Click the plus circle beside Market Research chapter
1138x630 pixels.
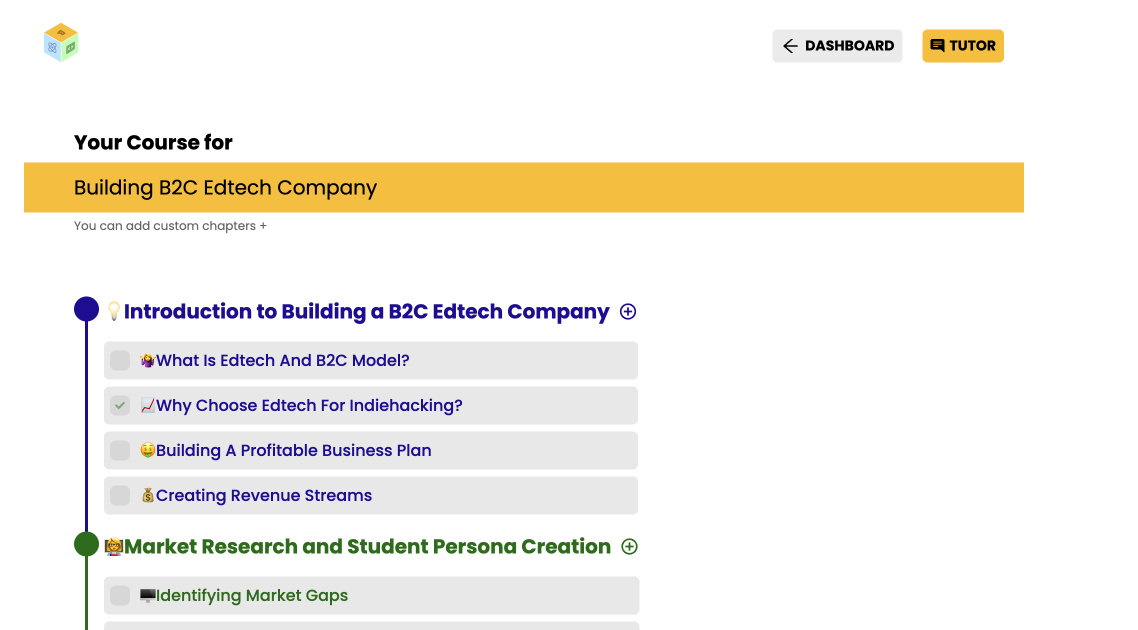(629, 547)
